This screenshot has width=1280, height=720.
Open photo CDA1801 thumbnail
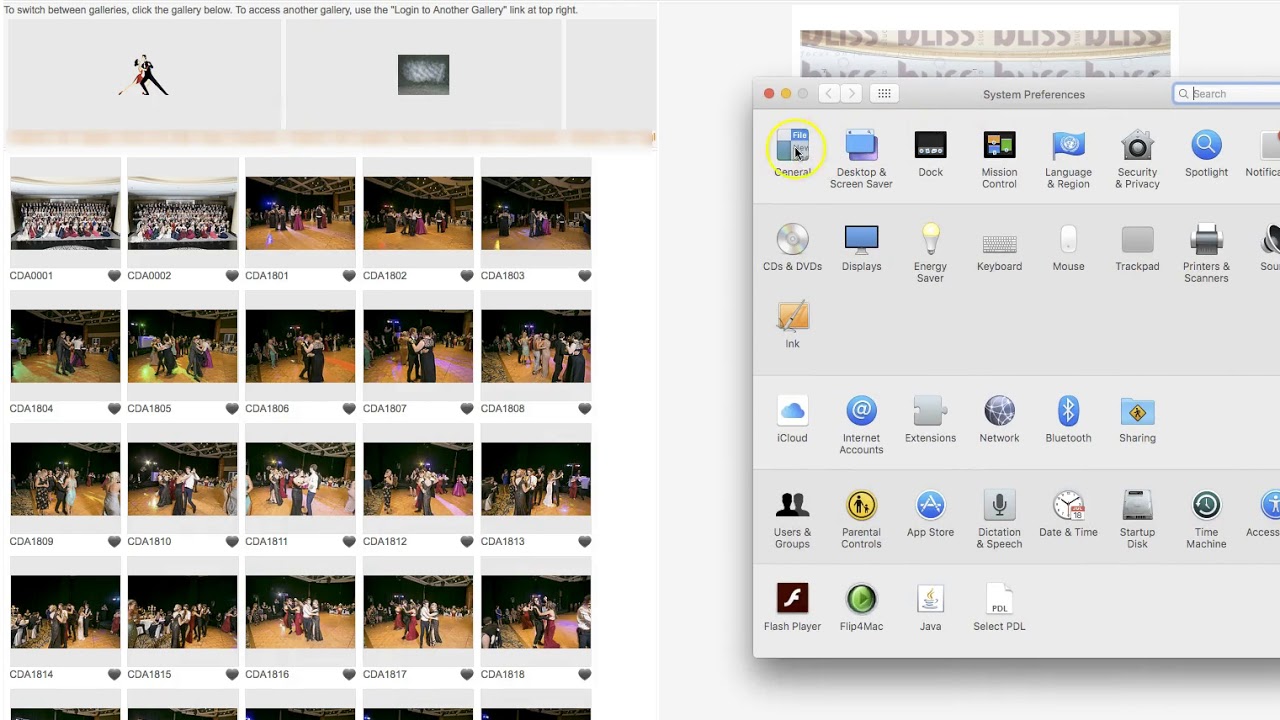[x=300, y=213]
